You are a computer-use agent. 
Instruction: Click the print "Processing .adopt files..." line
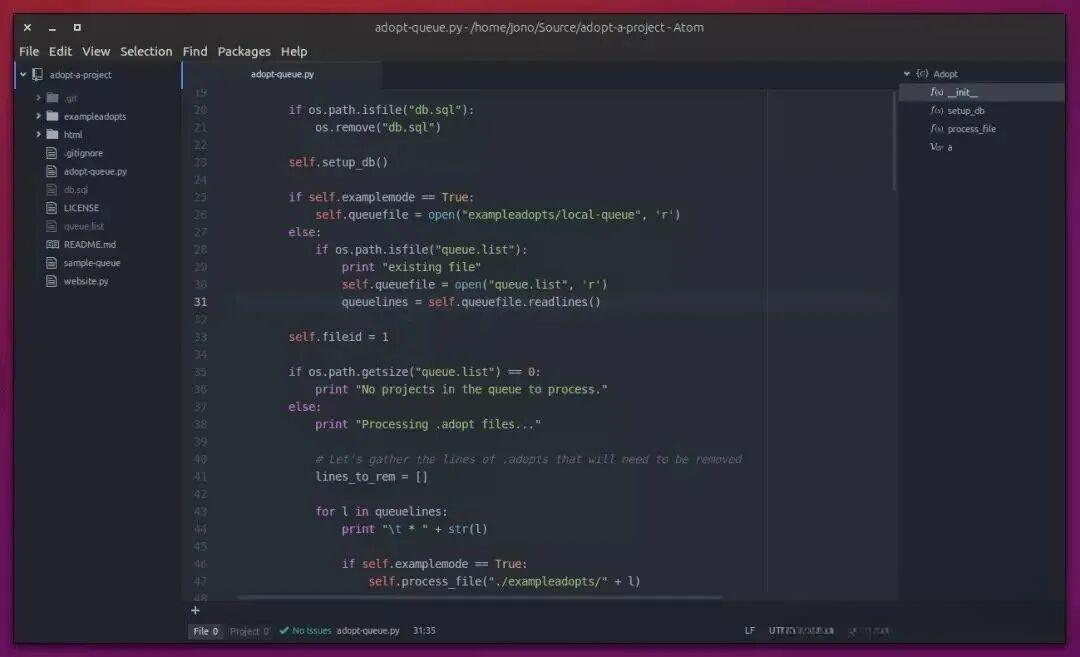[428, 424]
